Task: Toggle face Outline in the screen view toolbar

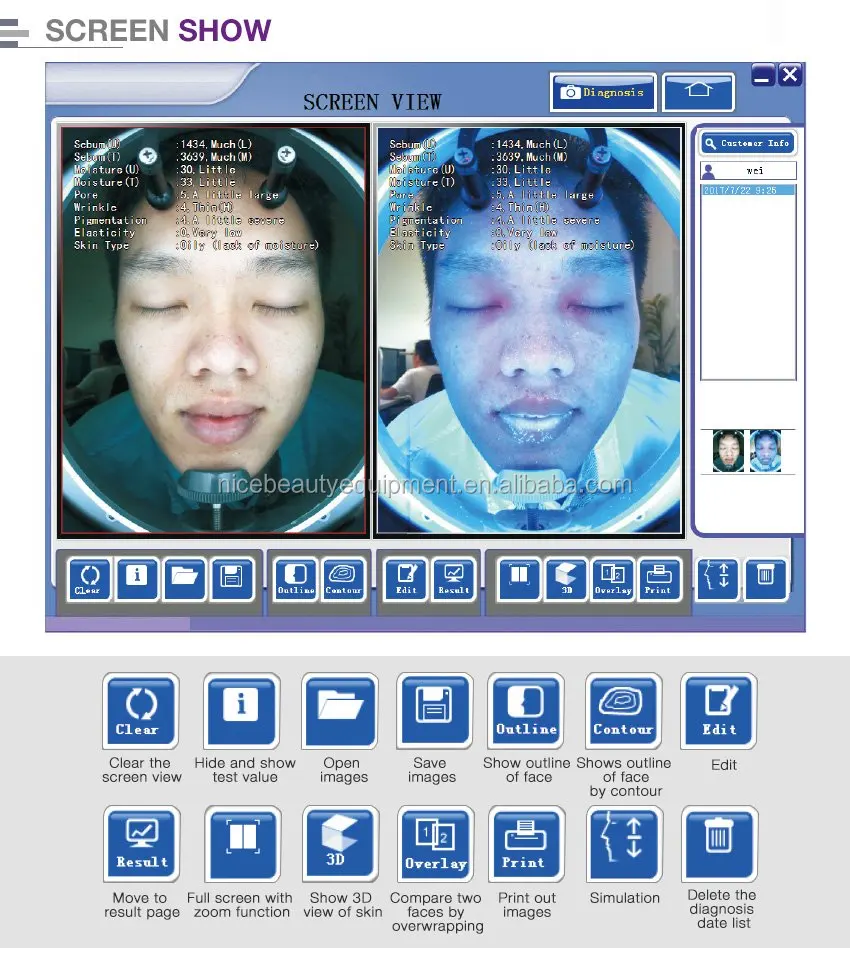Action: click(296, 579)
